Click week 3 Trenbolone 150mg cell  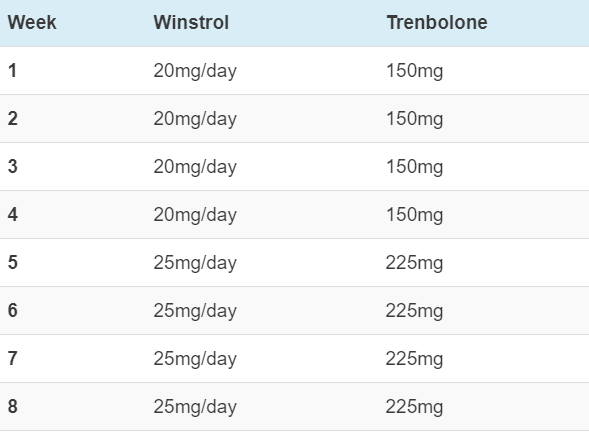[415, 167]
